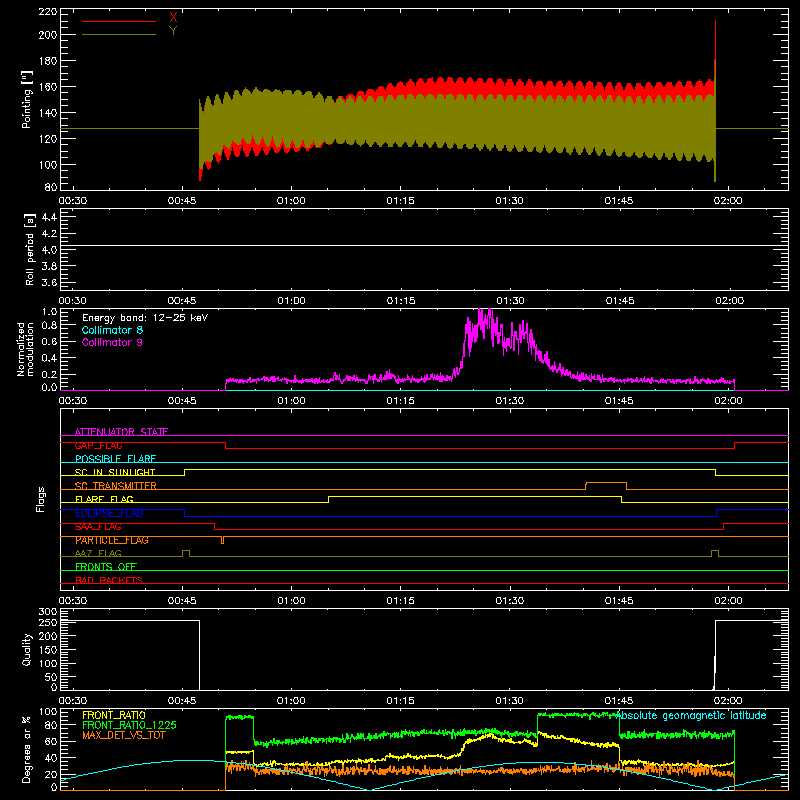The width and height of the screenshot is (800, 800).
Task: Click '02:00' time label under Flags plot
Action: point(728,601)
